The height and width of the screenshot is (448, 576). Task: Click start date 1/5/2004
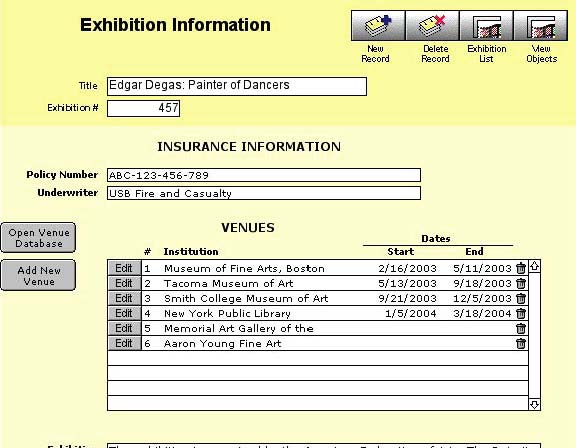coord(411,314)
